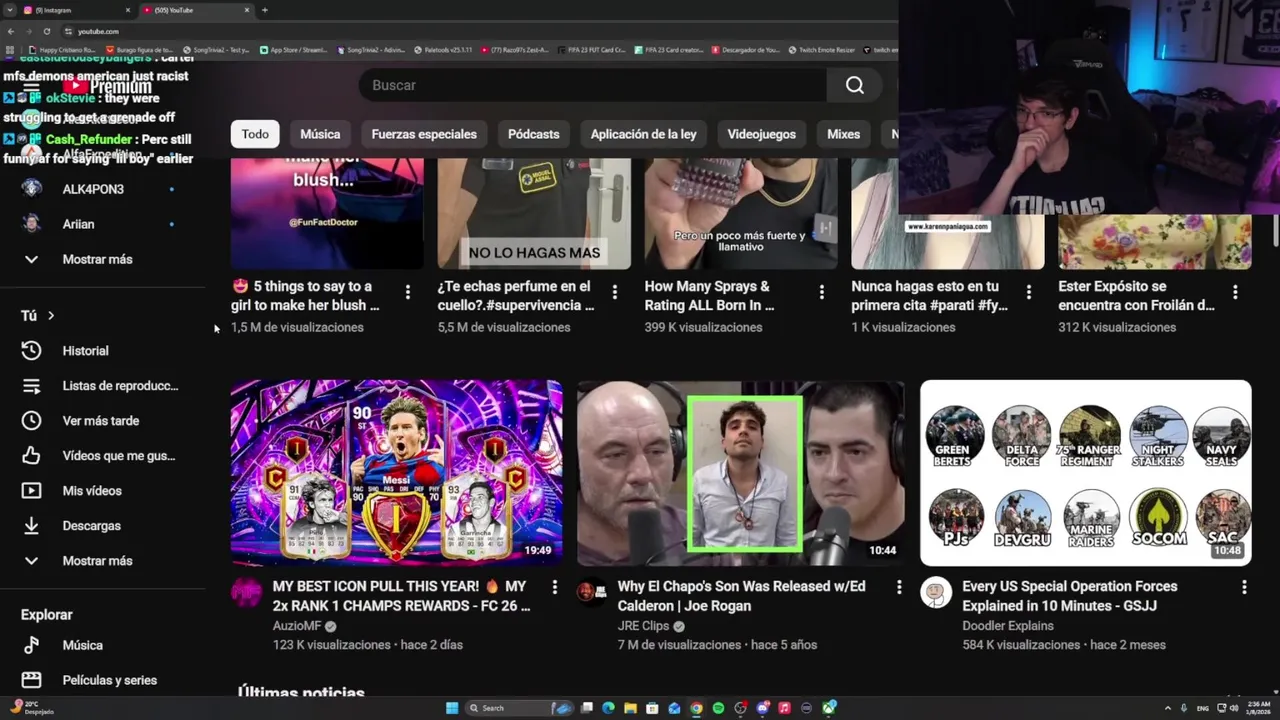Screen dimensions: 1280x720
Task: Open options menu for Messi icon pull video
Action: click(x=553, y=587)
